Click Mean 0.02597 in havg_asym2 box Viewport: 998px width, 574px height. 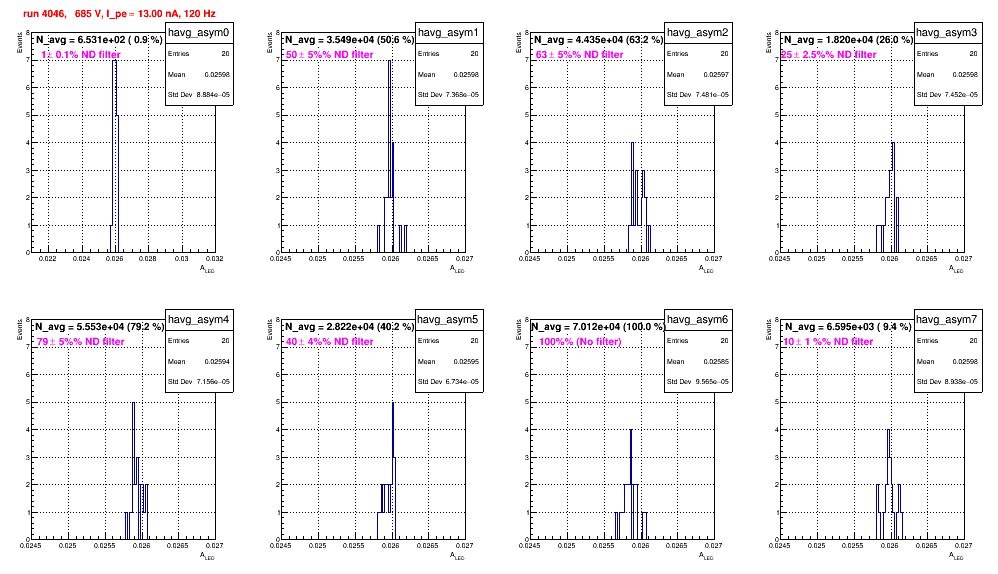(698, 74)
